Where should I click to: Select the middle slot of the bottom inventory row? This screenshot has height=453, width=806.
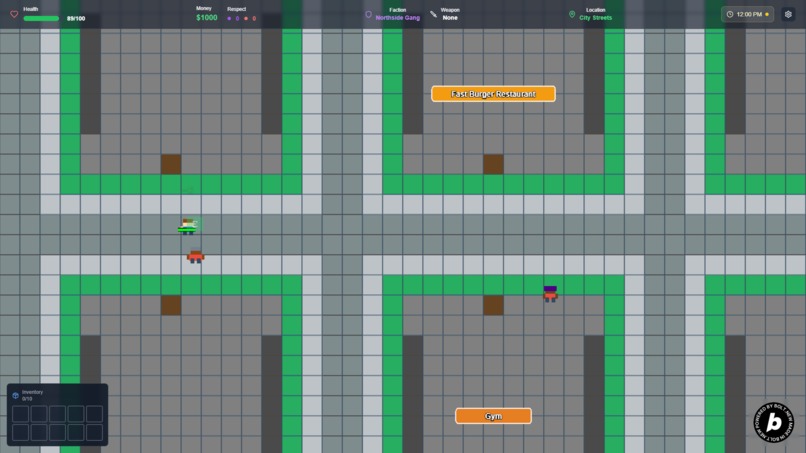pyautogui.click(x=58, y=432)
